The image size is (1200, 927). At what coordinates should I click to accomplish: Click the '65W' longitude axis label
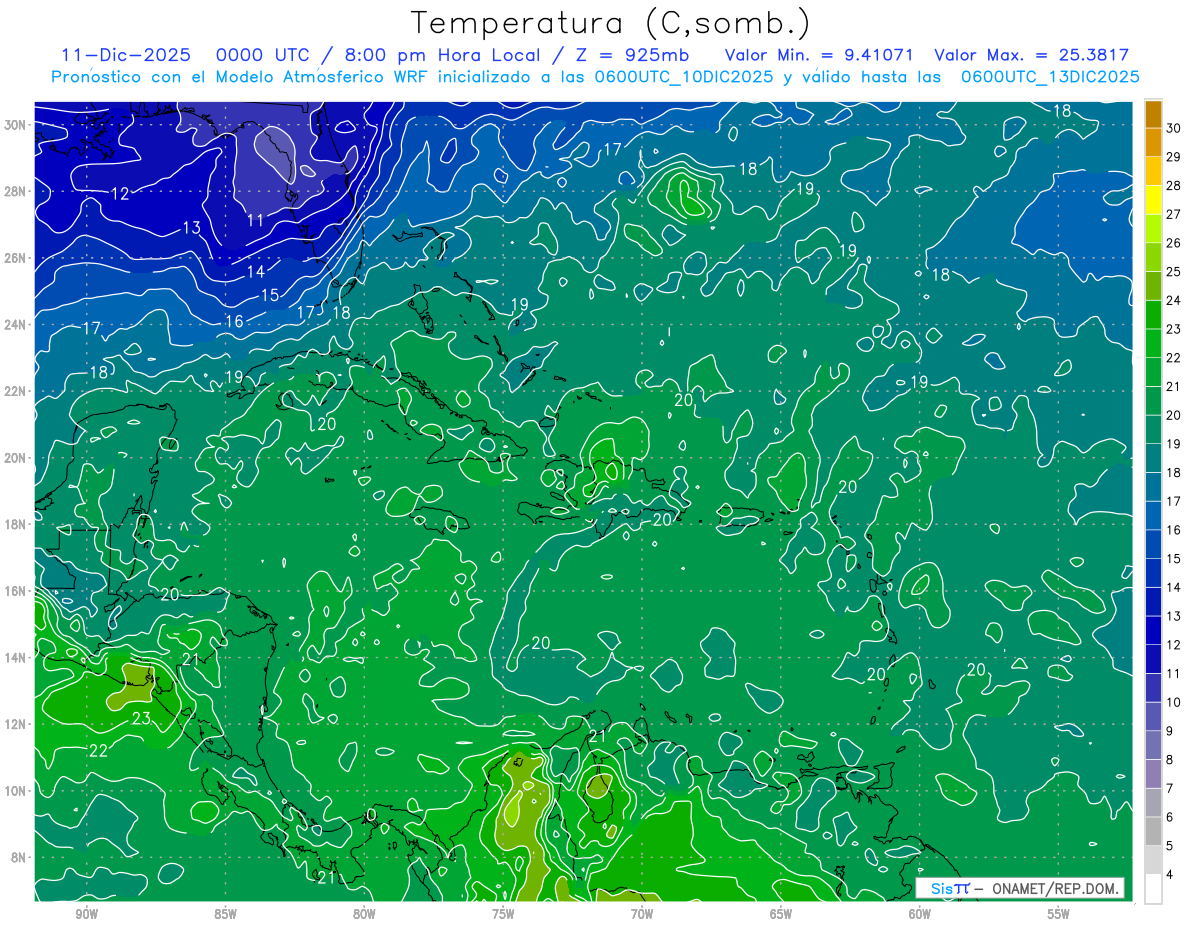click(781, 914)
